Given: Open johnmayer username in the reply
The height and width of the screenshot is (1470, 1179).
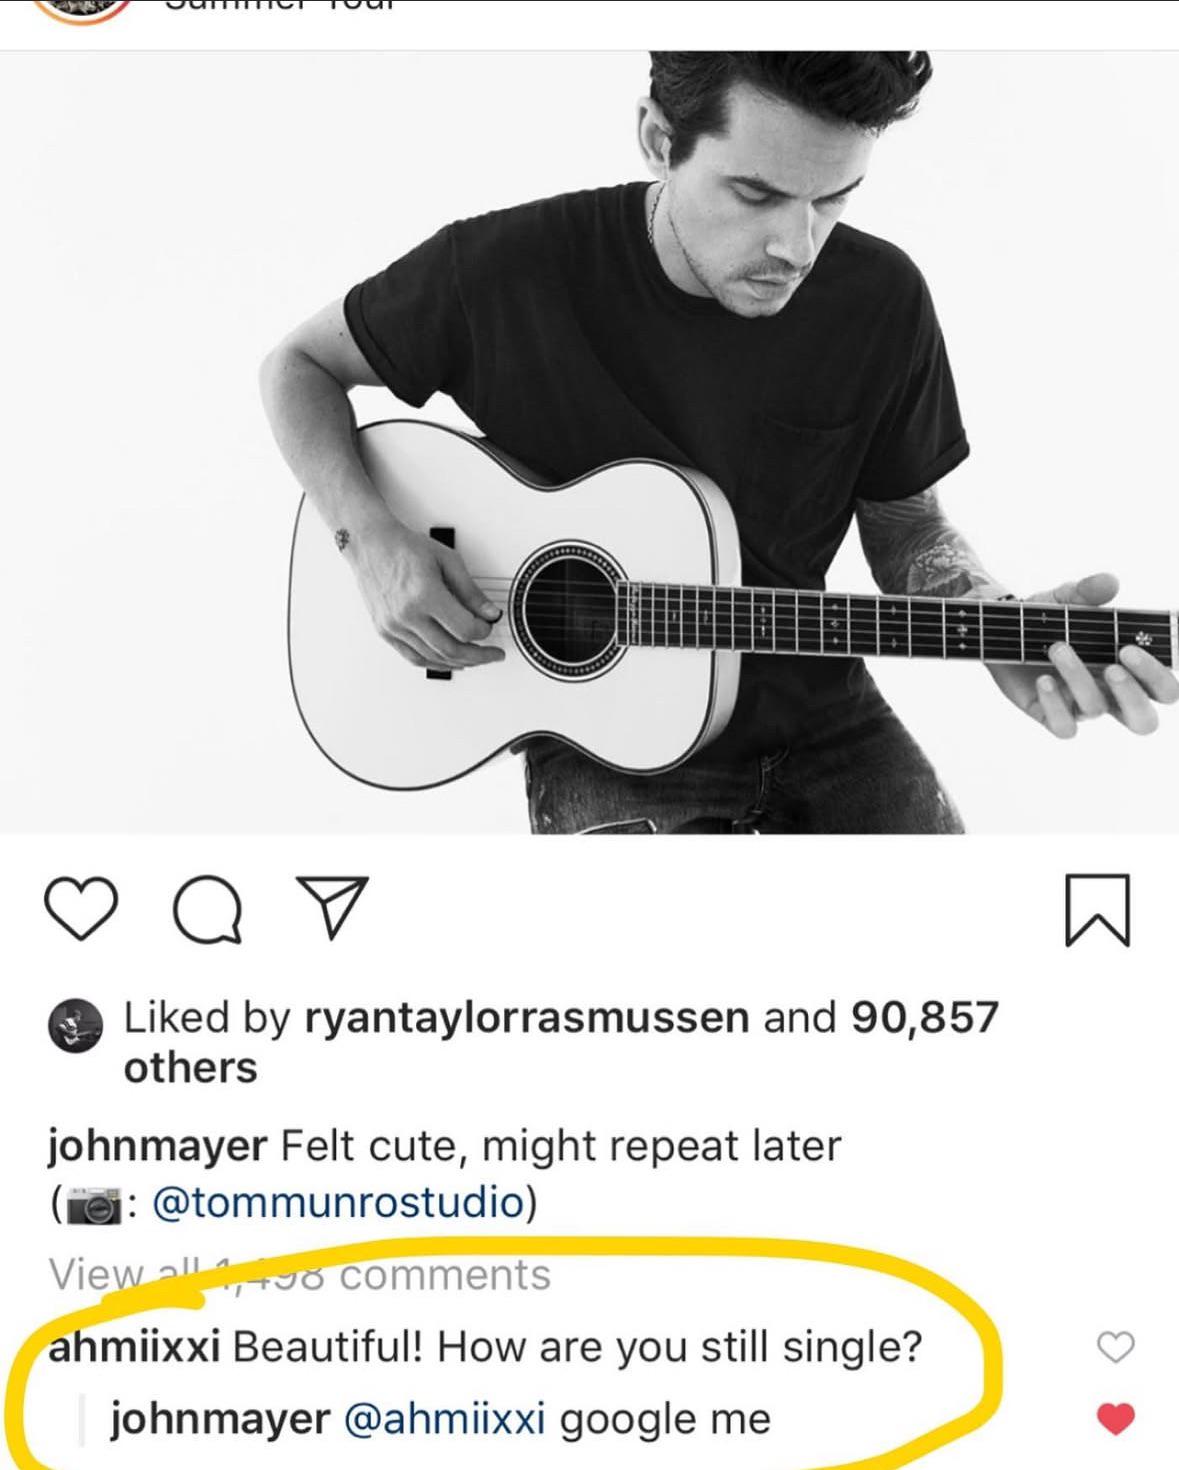Looking at the screenshot, I should tap(220, 1419).
